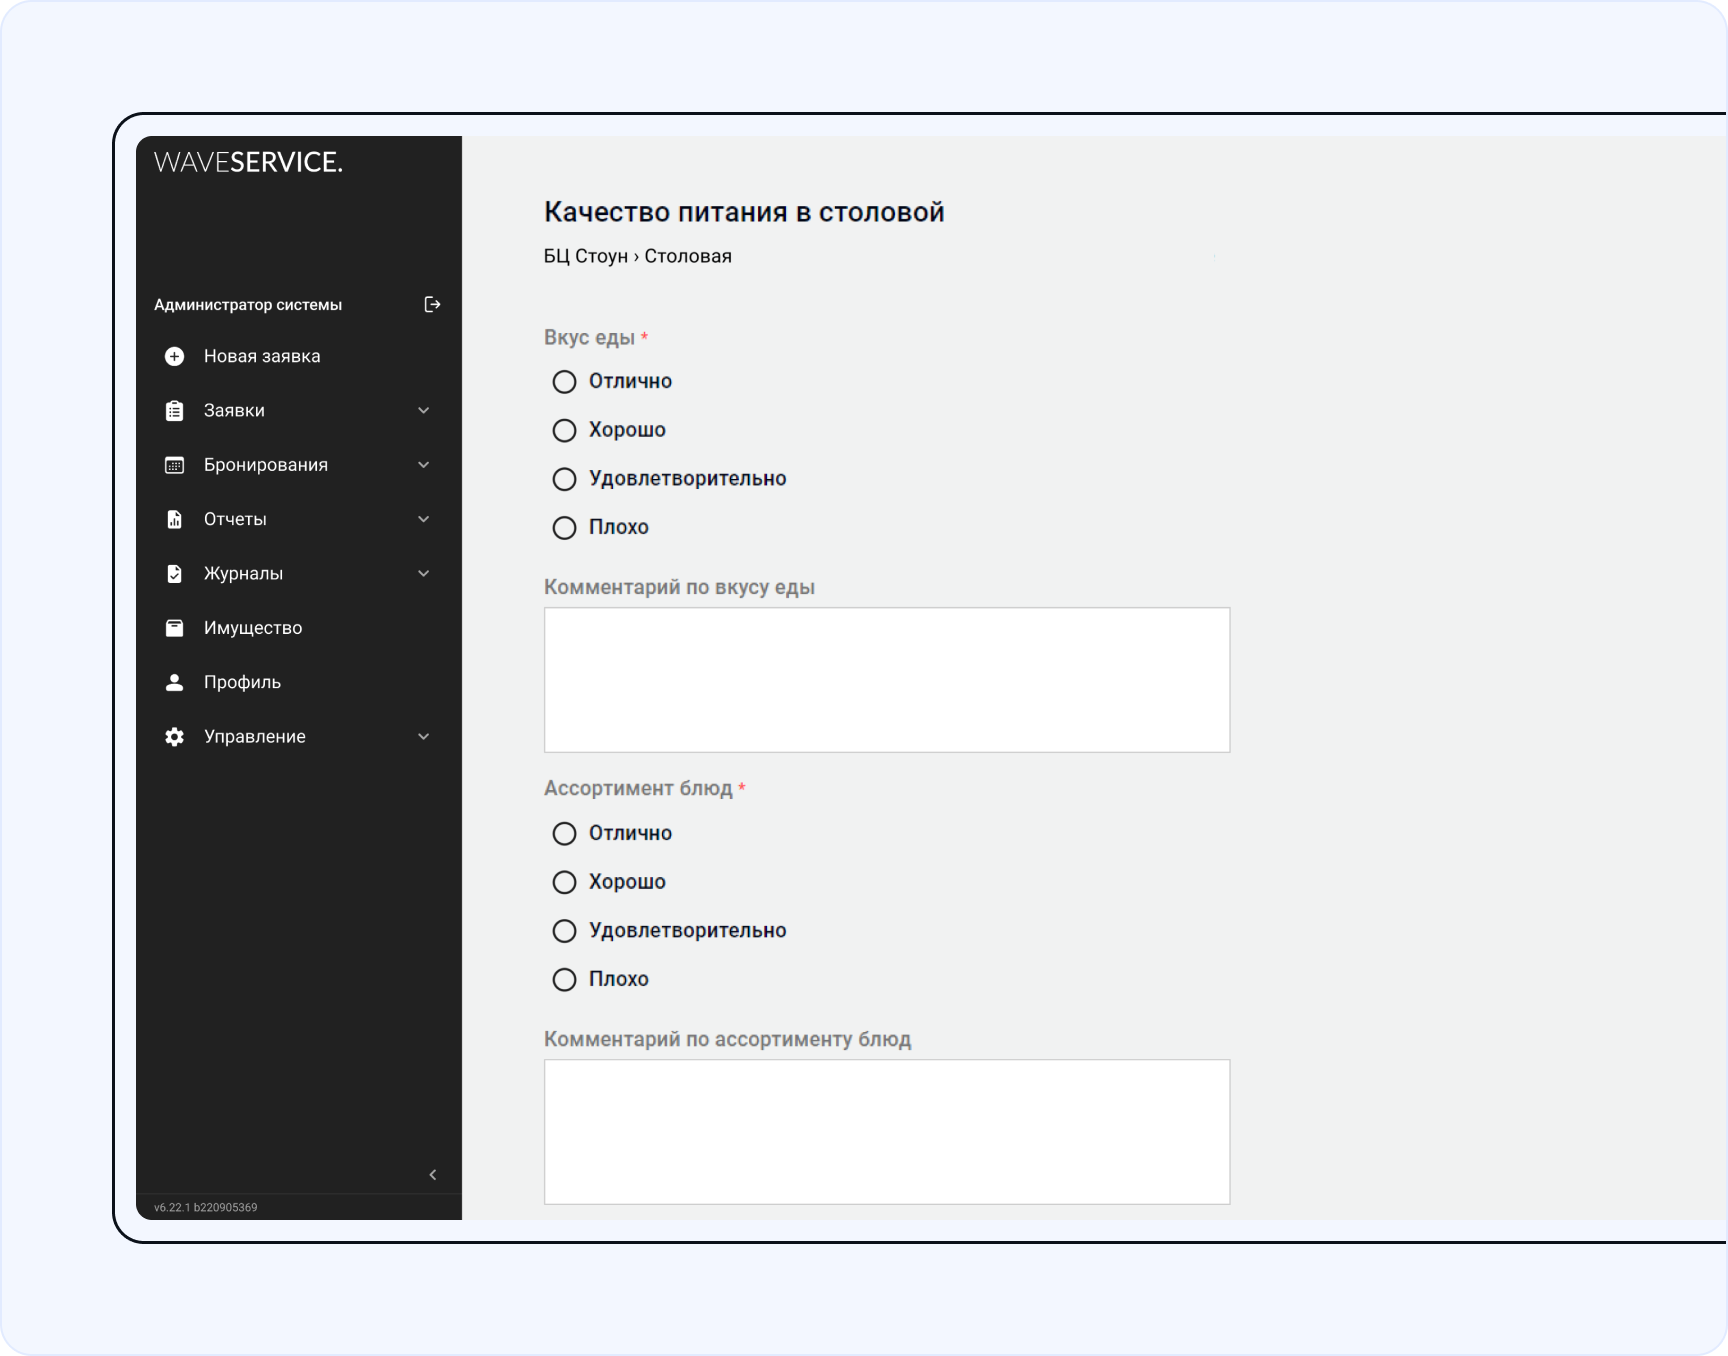Image resolution: width=1728 pixels, height=1356 pixels.
Task: Select Плохо under Ассортимент блюд
Action: [x=565, y=979]
